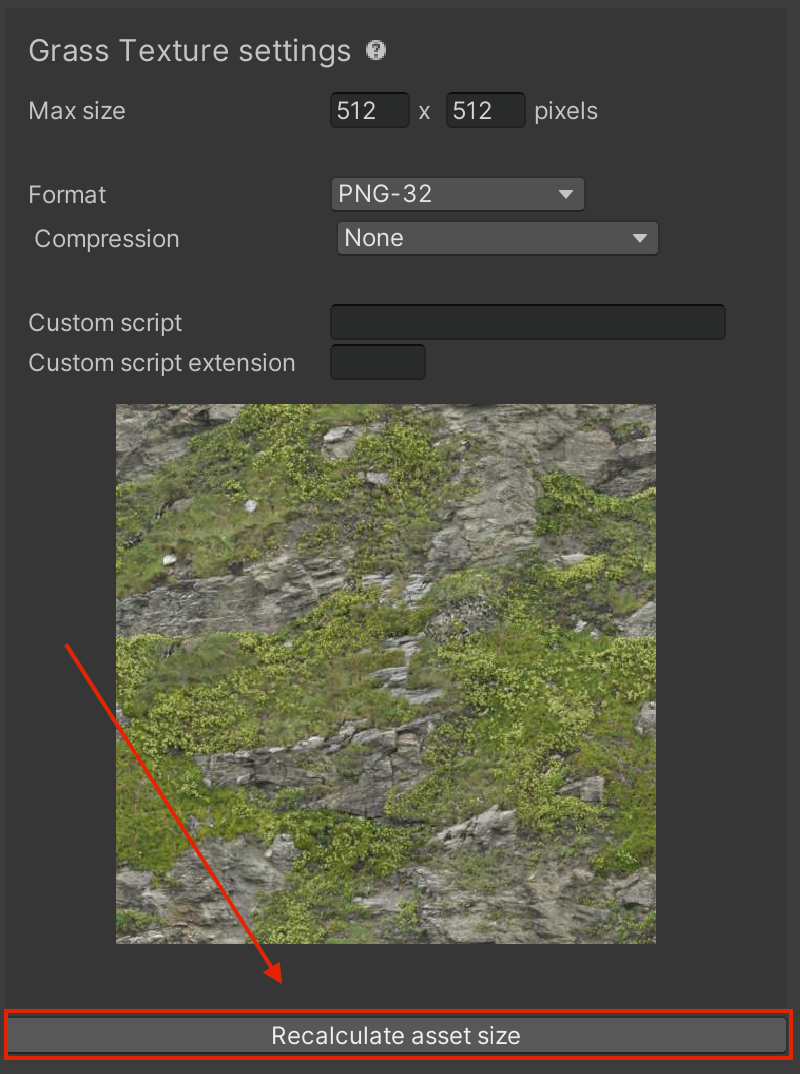Image resolution: width=800 pixels, height=1074 pixels.
Task: Click the red arrow annotation head
Action: (x=274, y=973)
